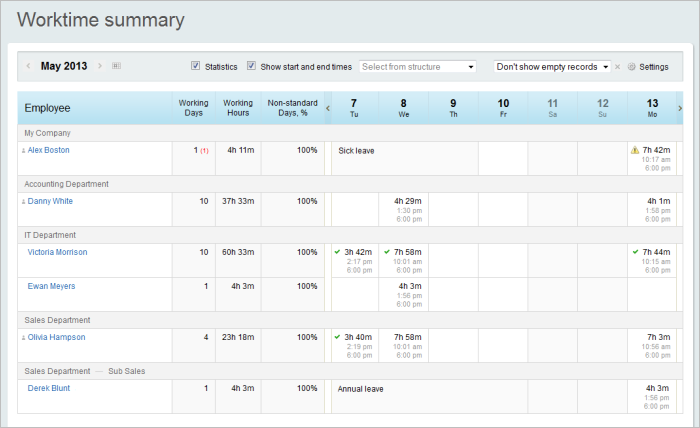700x428 pixels.
Task: Click warning icon on Alex Boston's Monday
Action: point(634,150)
